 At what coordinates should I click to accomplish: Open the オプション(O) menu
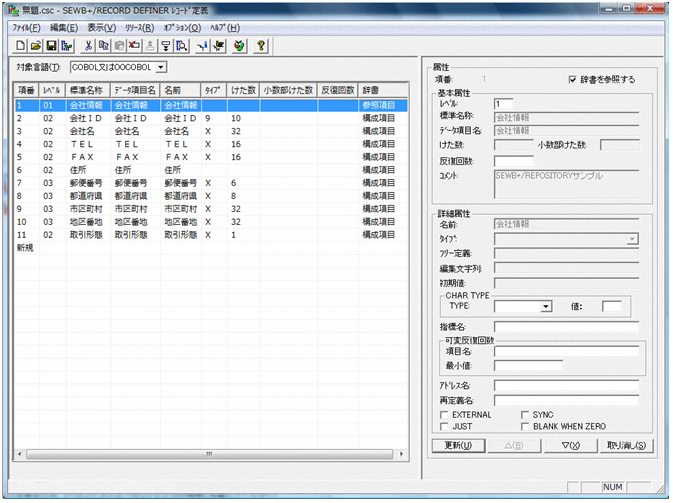click(181, 28)
